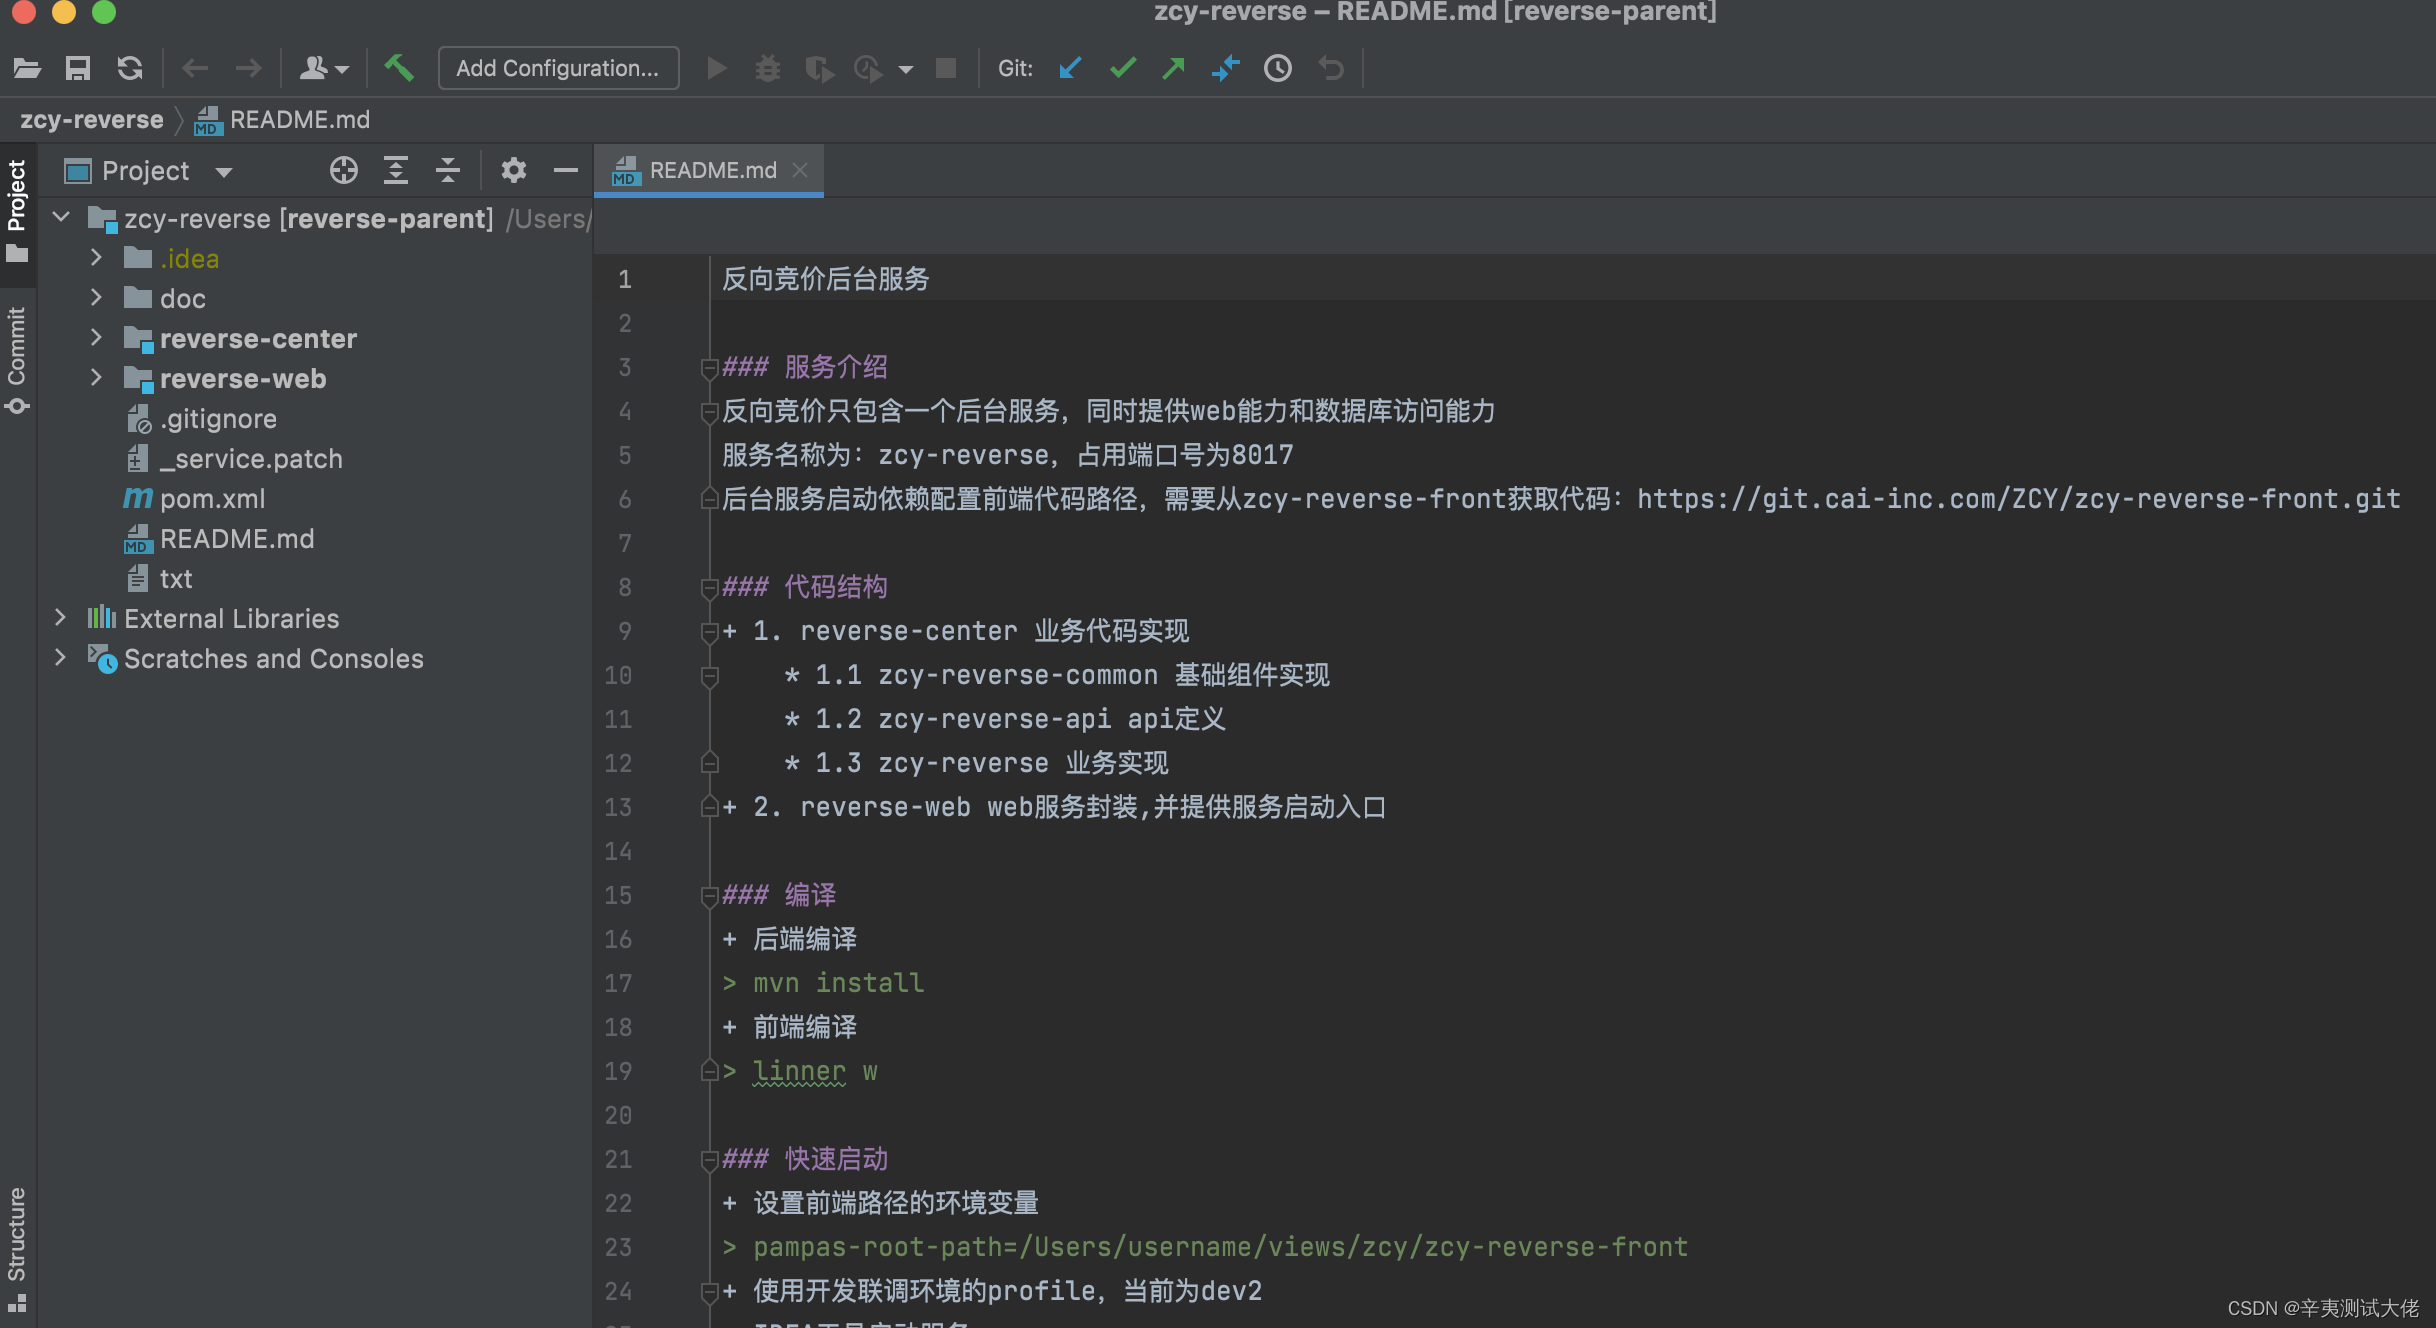Click README.md breadcrumb in navigation bar
This screenshot has width=2436, height=1328.
[x=283, y=120]
